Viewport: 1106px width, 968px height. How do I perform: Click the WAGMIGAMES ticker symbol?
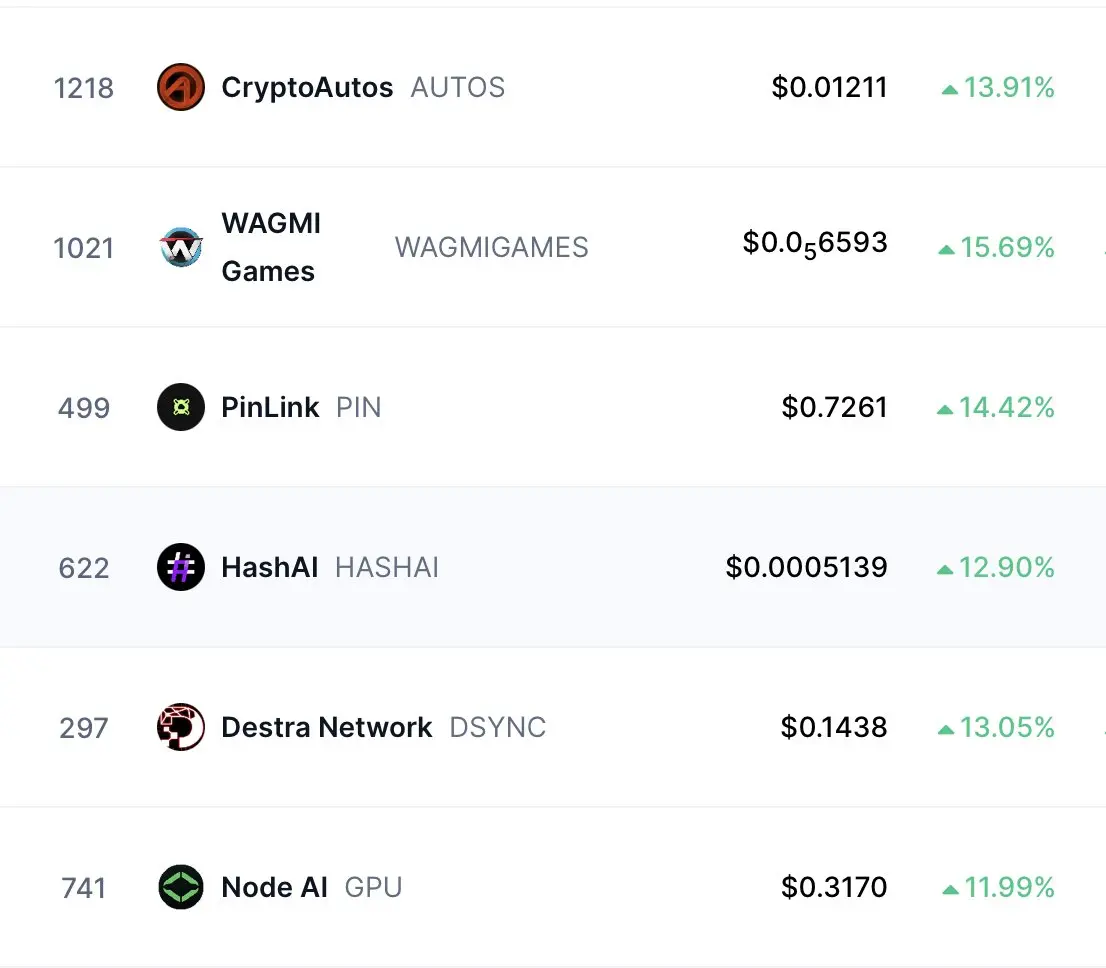(x=492, y=247)
